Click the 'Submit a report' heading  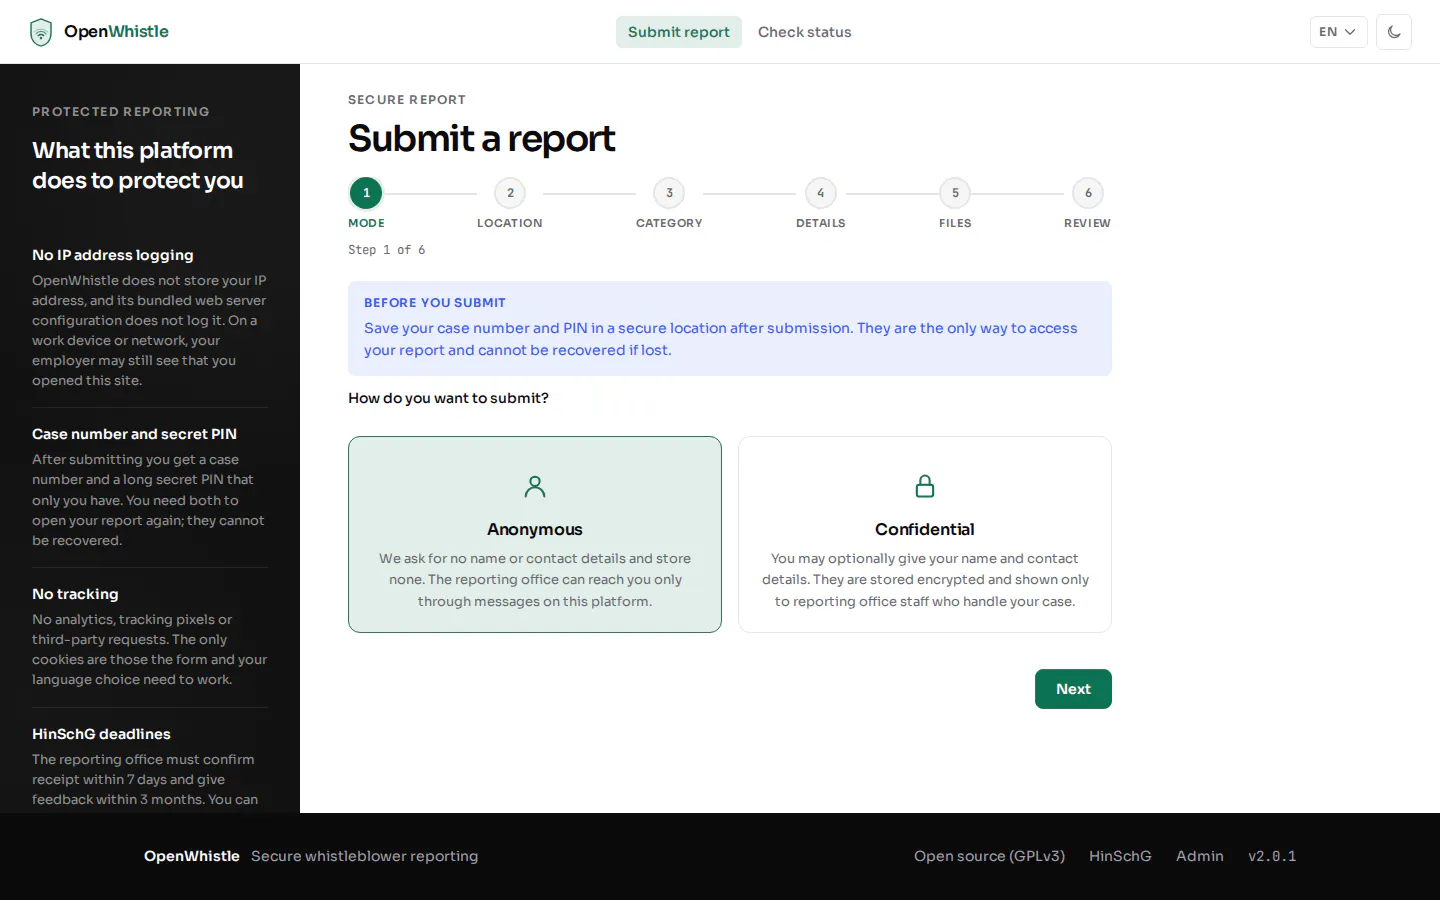tap(482, 139)
